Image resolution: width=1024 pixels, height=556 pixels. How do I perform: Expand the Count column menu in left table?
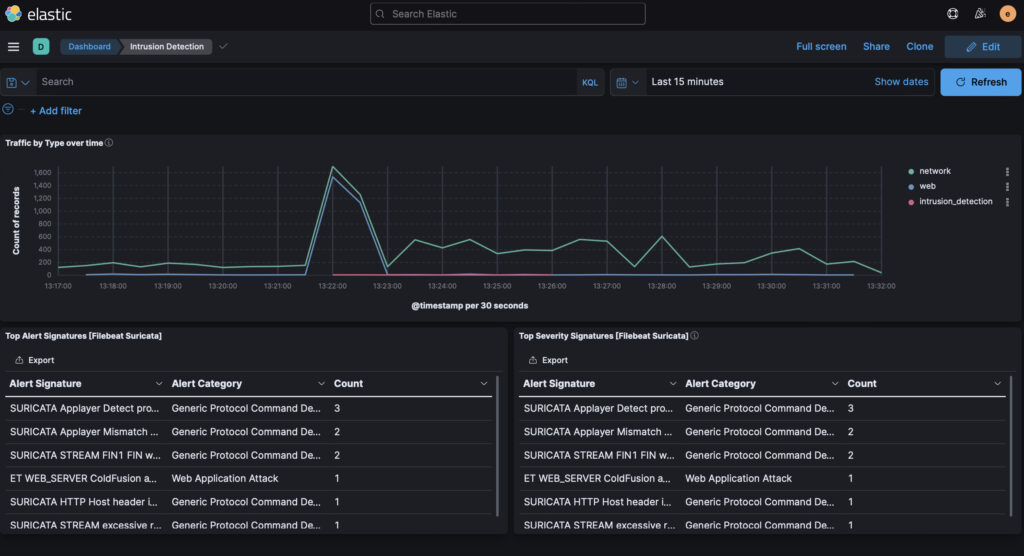coord(484,384)
